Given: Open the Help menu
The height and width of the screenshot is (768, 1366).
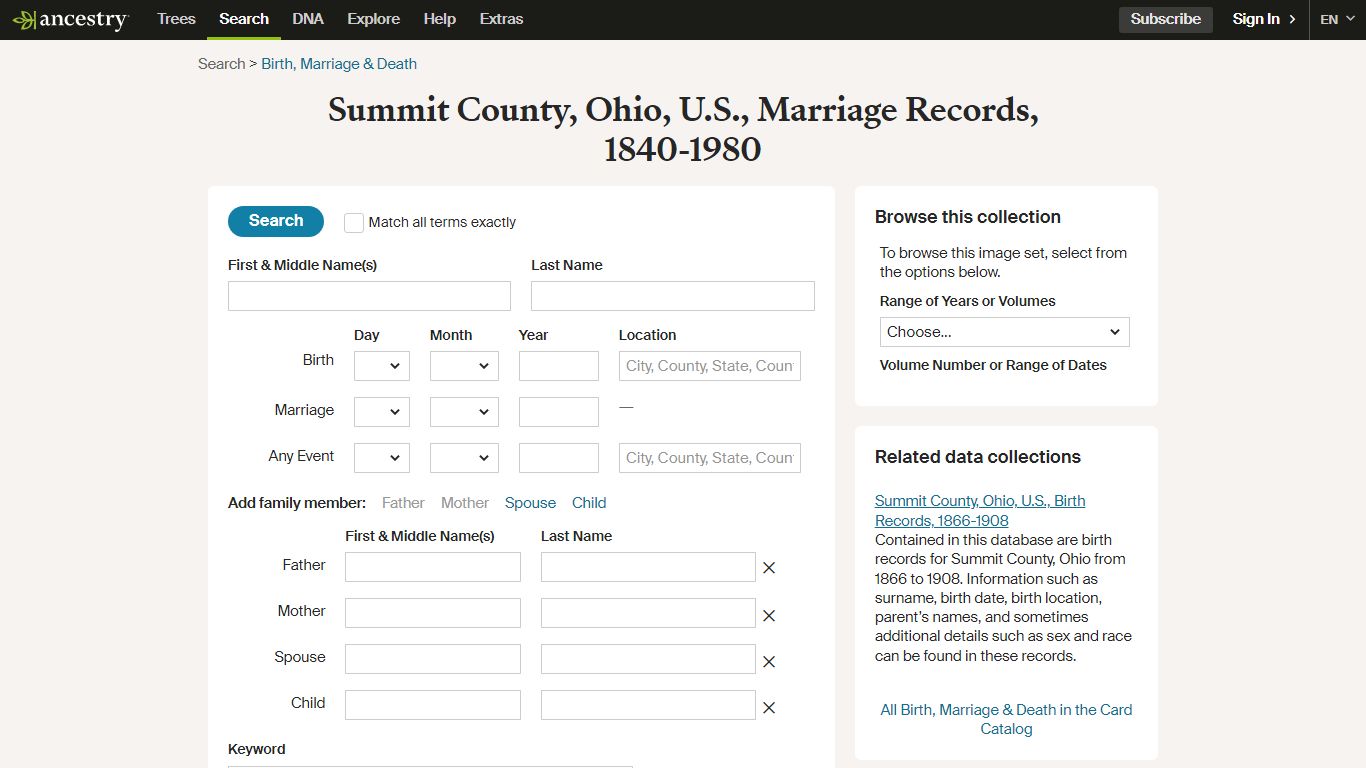Looking at the screenshot, I should [439, 19].
